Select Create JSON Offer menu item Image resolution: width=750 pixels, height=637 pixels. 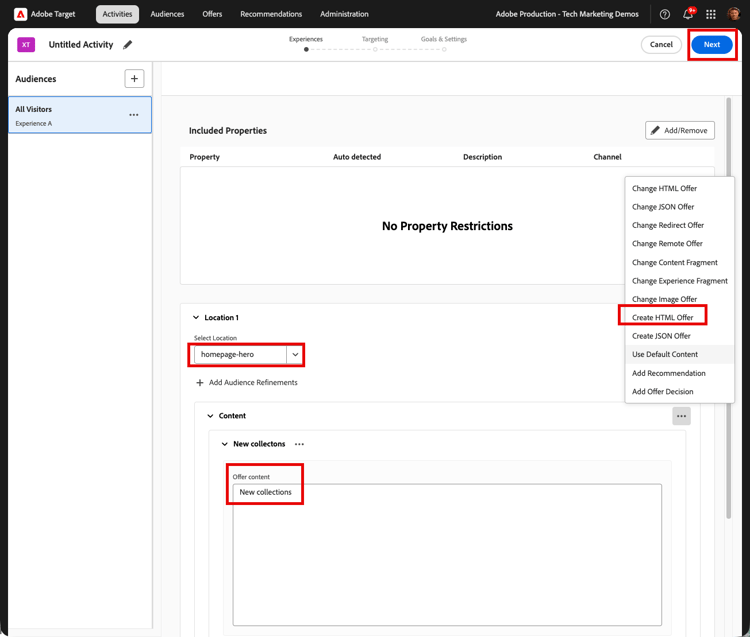(x=679, y=336)
